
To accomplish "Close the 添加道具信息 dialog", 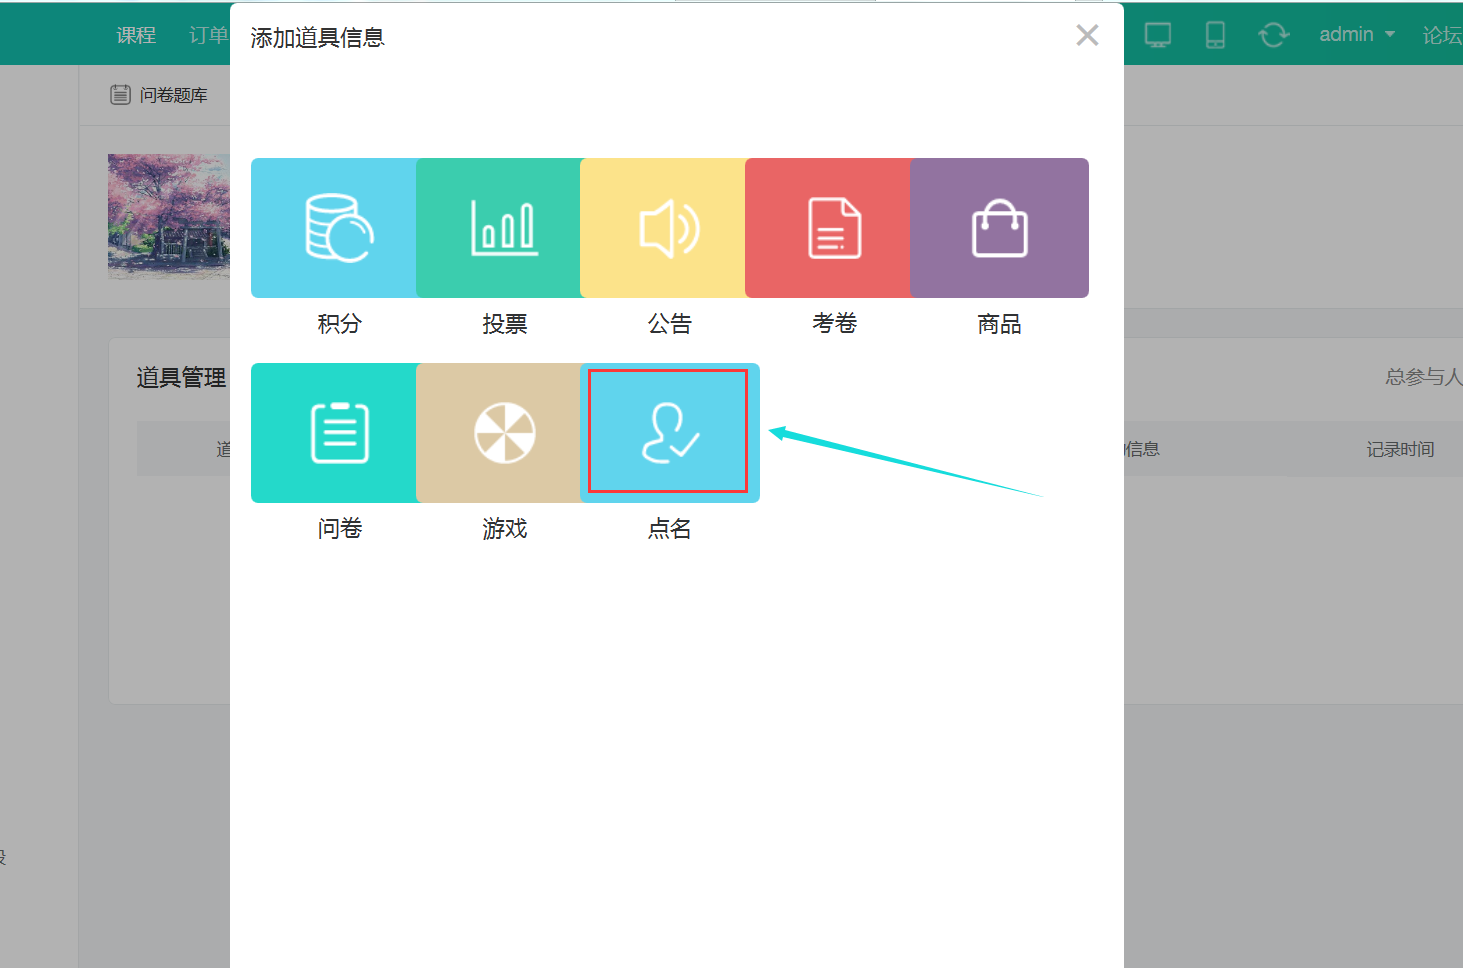I will pyautogui.click(x=1087, y=36).
